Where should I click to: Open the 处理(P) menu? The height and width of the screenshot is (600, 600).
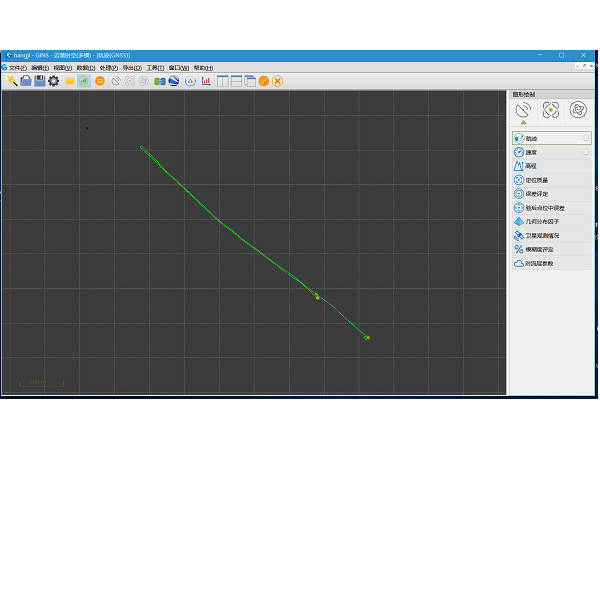[110, 68]
